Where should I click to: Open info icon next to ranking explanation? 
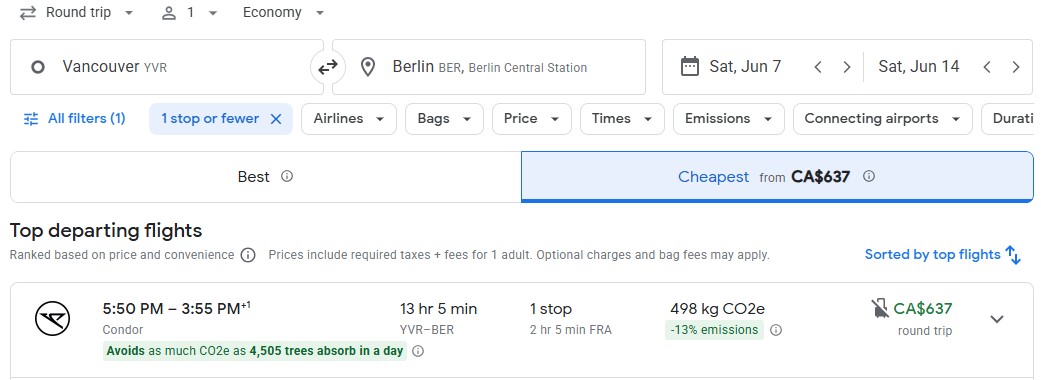(x=248, y=255)
